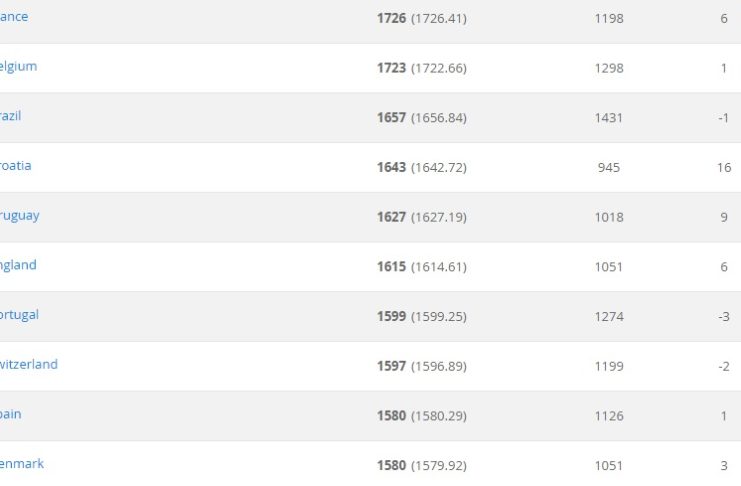Screen dimensions: 741x486
Task: Open the Switzerland link
Action: (28, 364)
